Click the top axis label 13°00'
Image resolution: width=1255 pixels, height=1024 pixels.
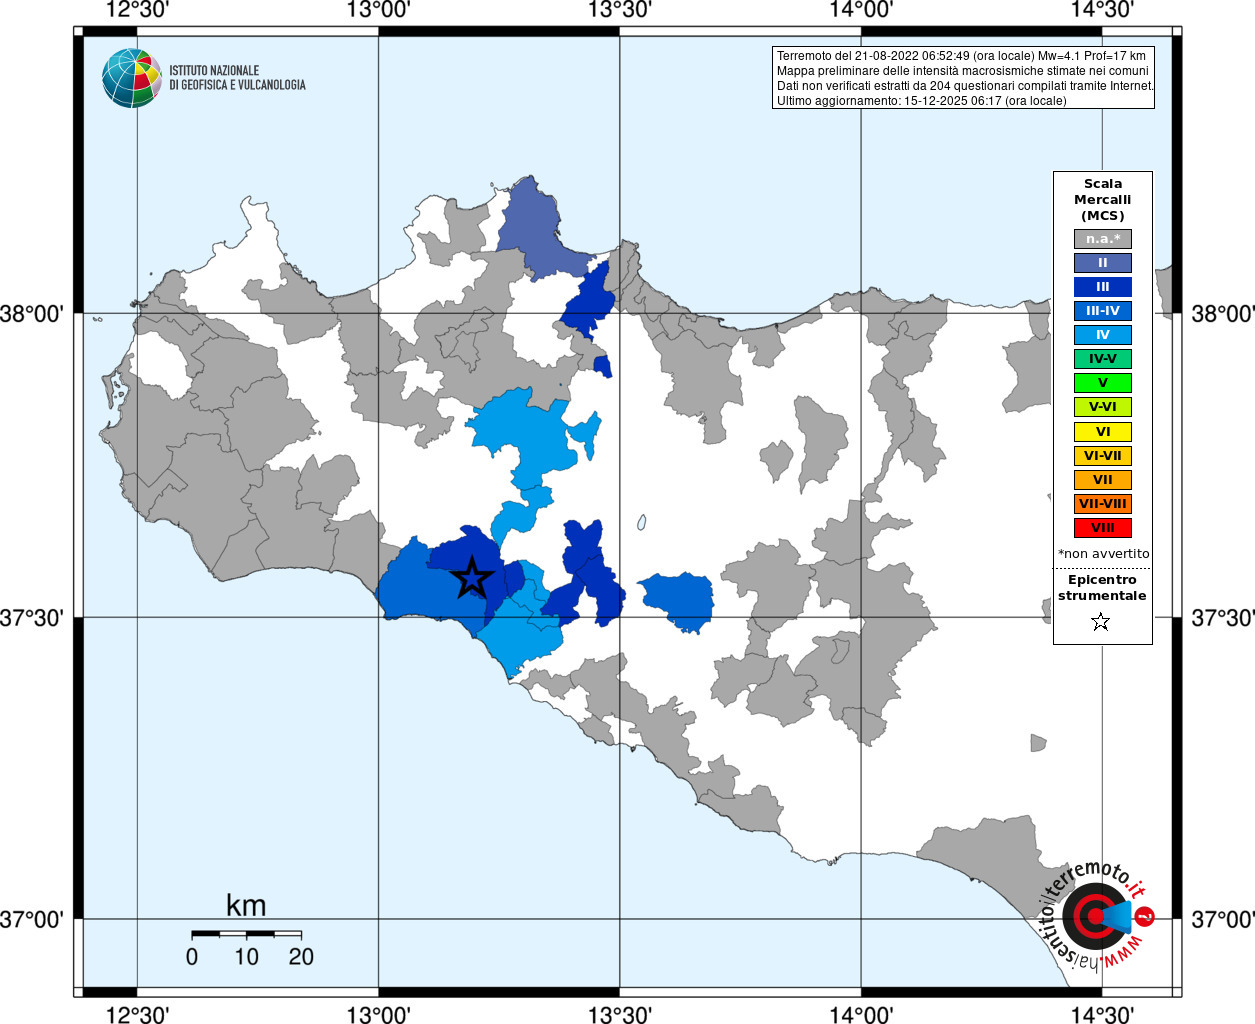point(379,11)
